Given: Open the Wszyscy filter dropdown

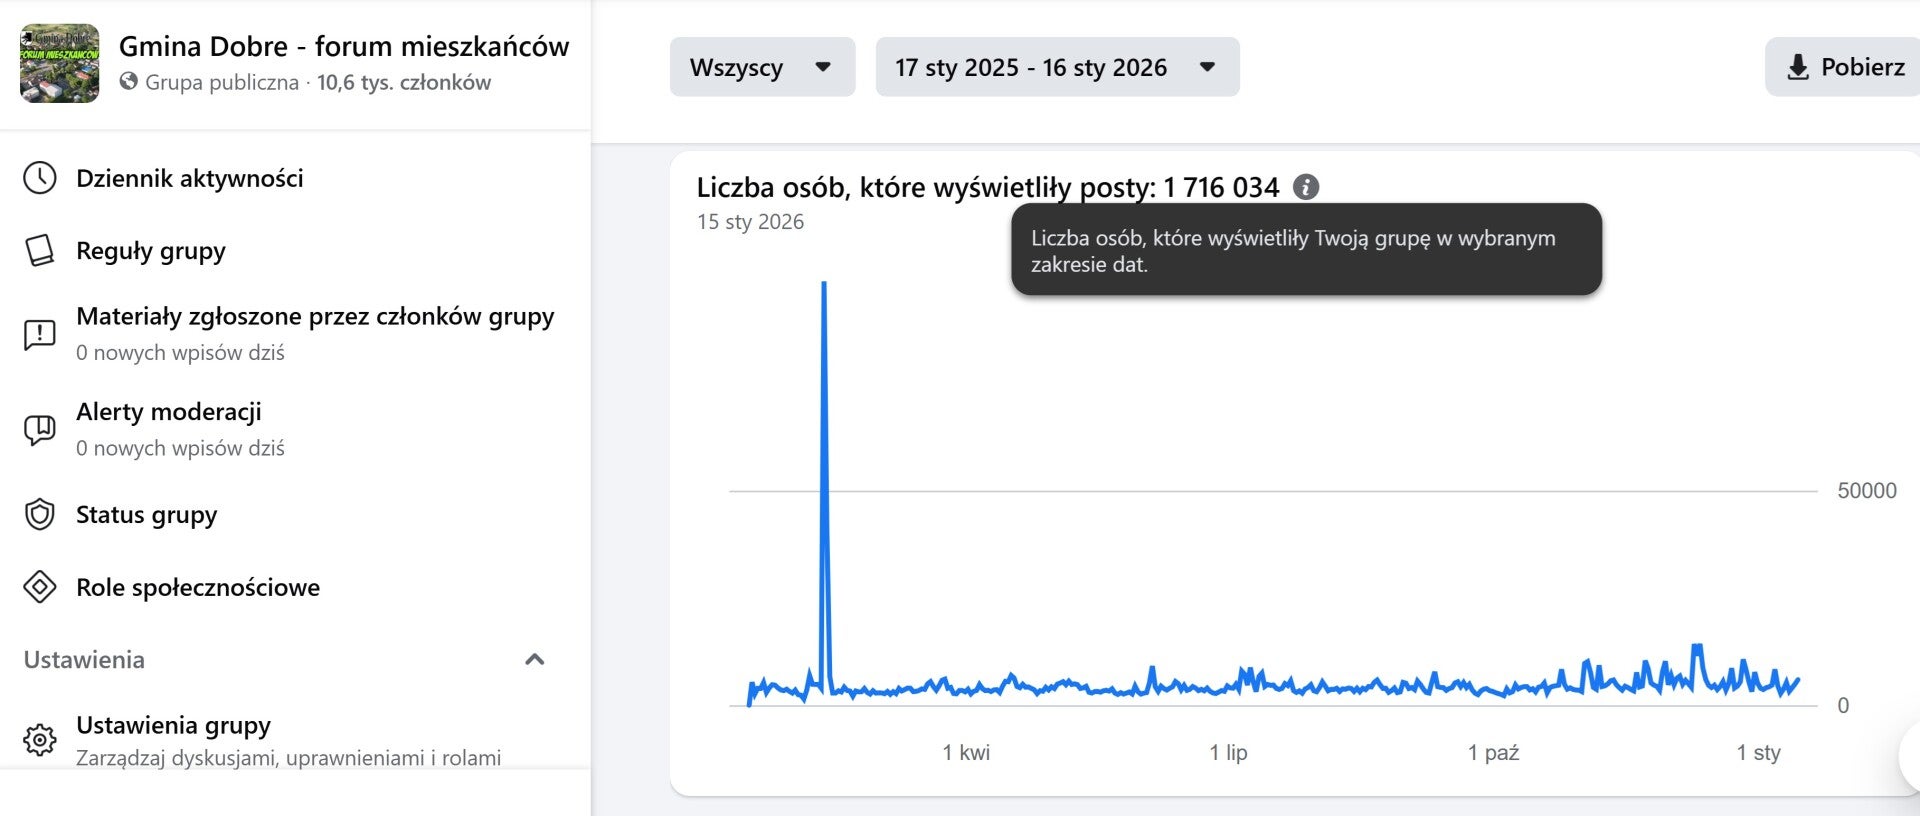Looking at the screenshot, I should click(x=762, y=67).
